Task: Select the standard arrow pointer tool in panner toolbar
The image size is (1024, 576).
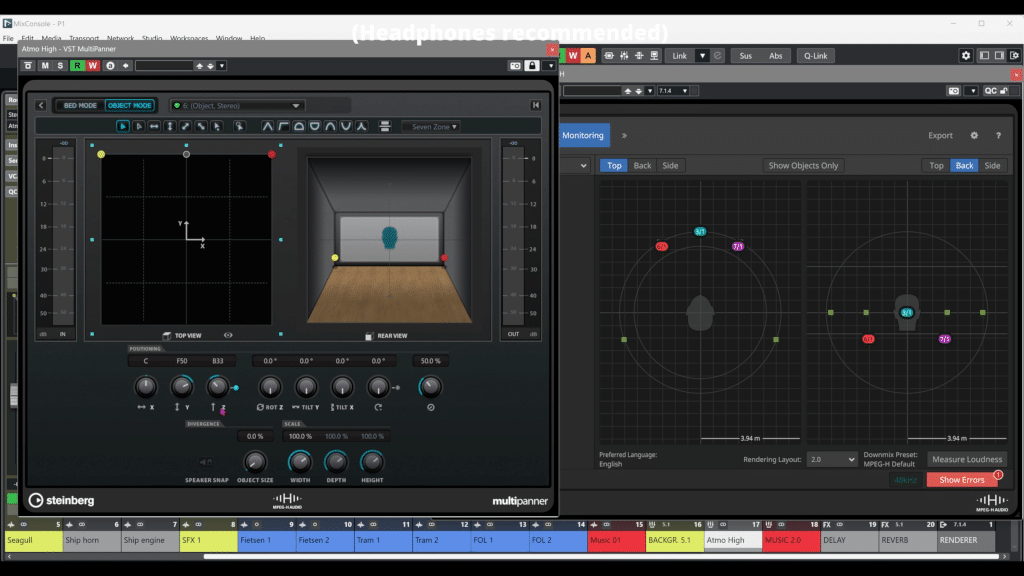Action: tap(123, 127)
